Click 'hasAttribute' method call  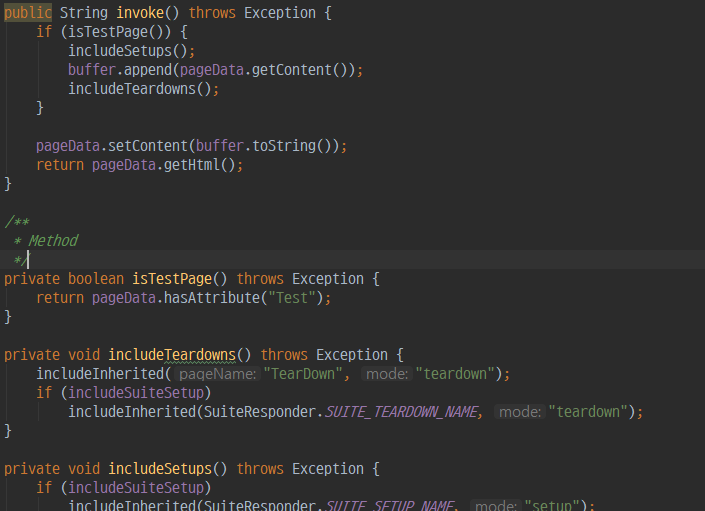(x=211, y=298)
